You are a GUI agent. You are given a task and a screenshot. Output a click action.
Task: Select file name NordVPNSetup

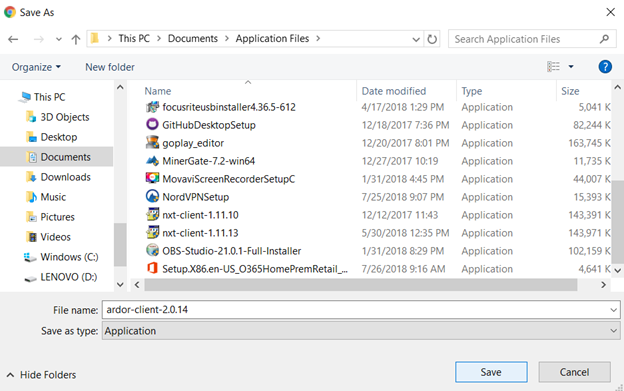point(195,196)
